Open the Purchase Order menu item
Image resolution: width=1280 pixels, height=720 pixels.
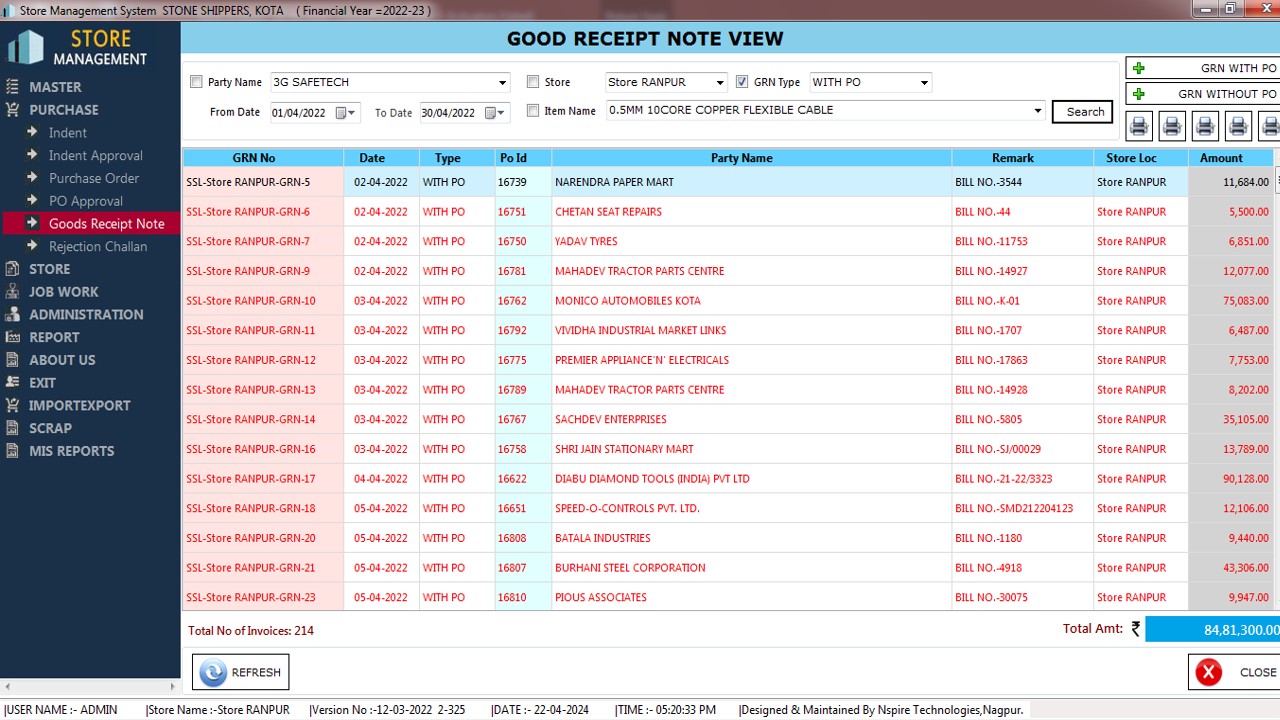pyautogui.click(x=94, y=178)
